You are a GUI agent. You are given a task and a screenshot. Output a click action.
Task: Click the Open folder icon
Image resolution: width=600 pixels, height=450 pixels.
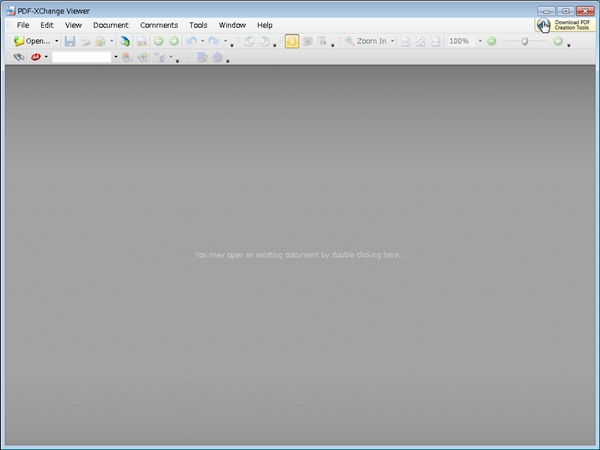pyautogui.click(x=19, y=41)
